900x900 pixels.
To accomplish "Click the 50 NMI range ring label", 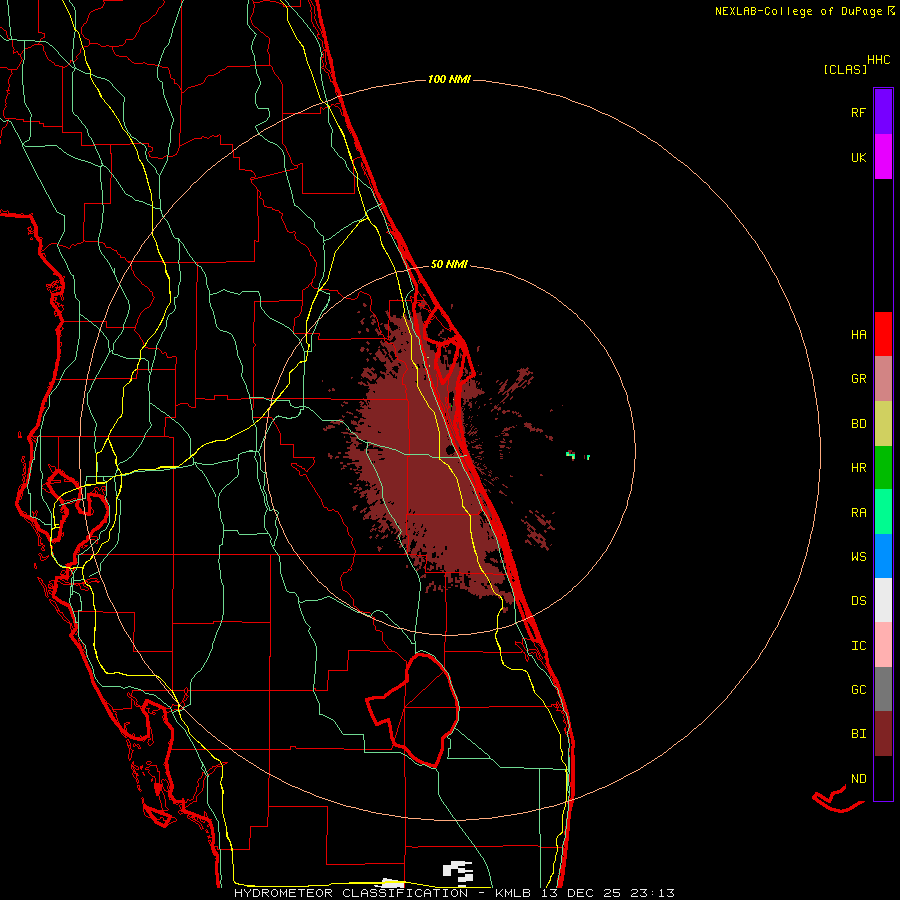I will [449, 264].
